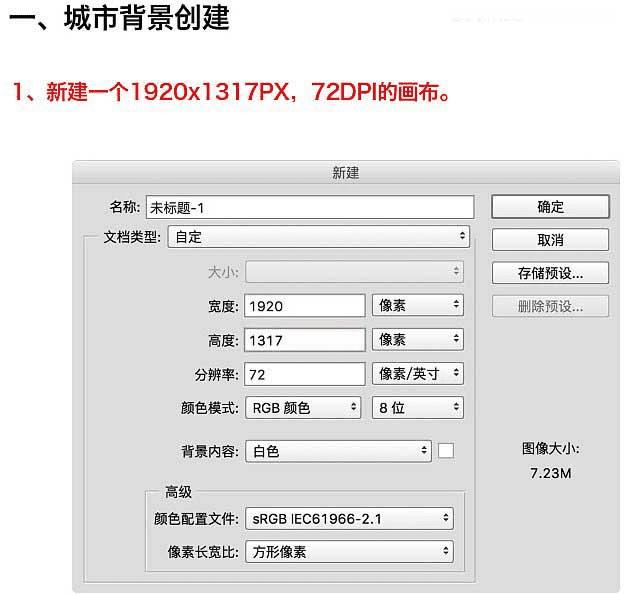
Task: Click the 颜色配置文件 label
Action: coord(196,519)
